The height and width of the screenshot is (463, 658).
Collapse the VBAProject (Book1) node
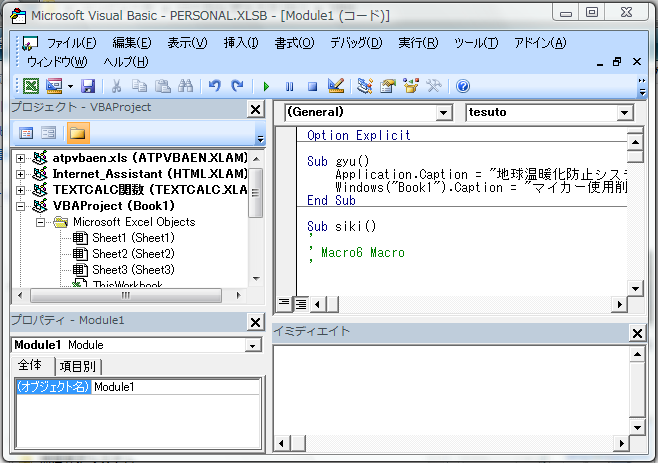pos(20,206)
